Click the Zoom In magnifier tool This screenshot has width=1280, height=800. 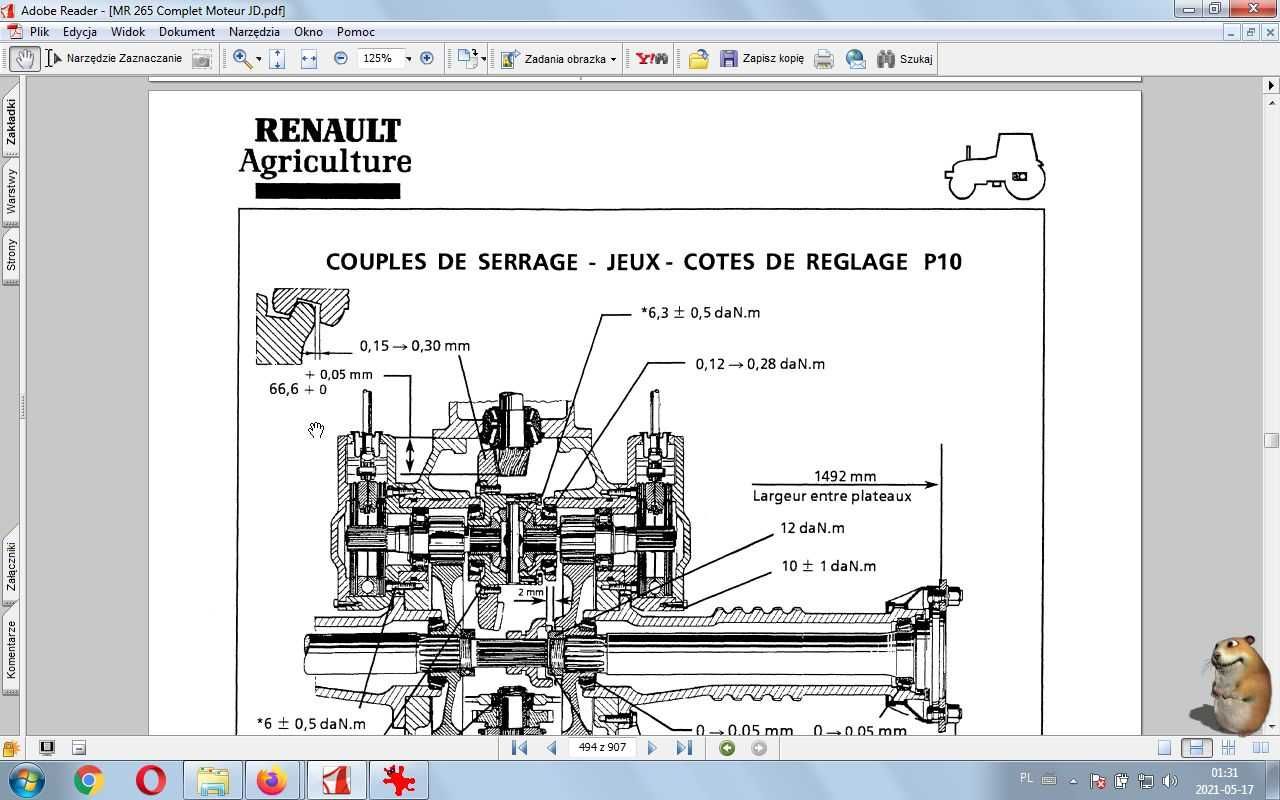click(242, 59)
